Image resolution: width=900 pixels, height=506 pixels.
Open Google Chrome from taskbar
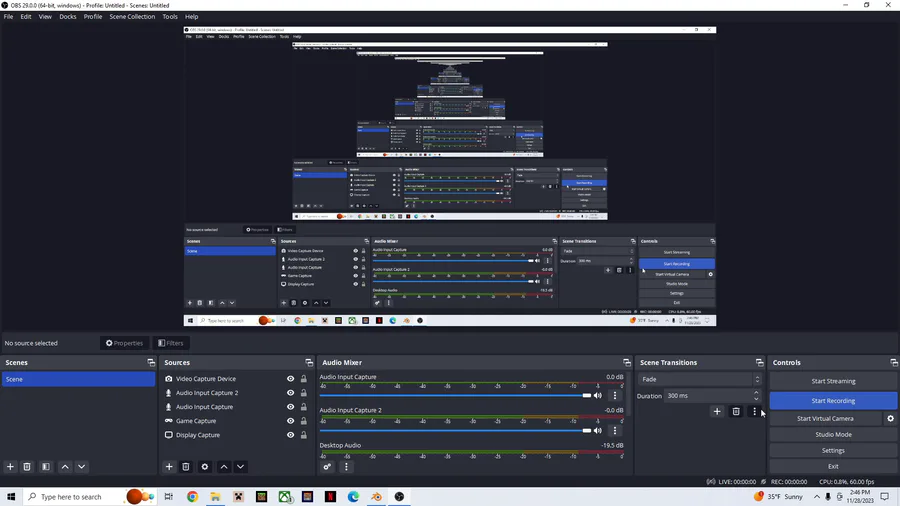192,497
